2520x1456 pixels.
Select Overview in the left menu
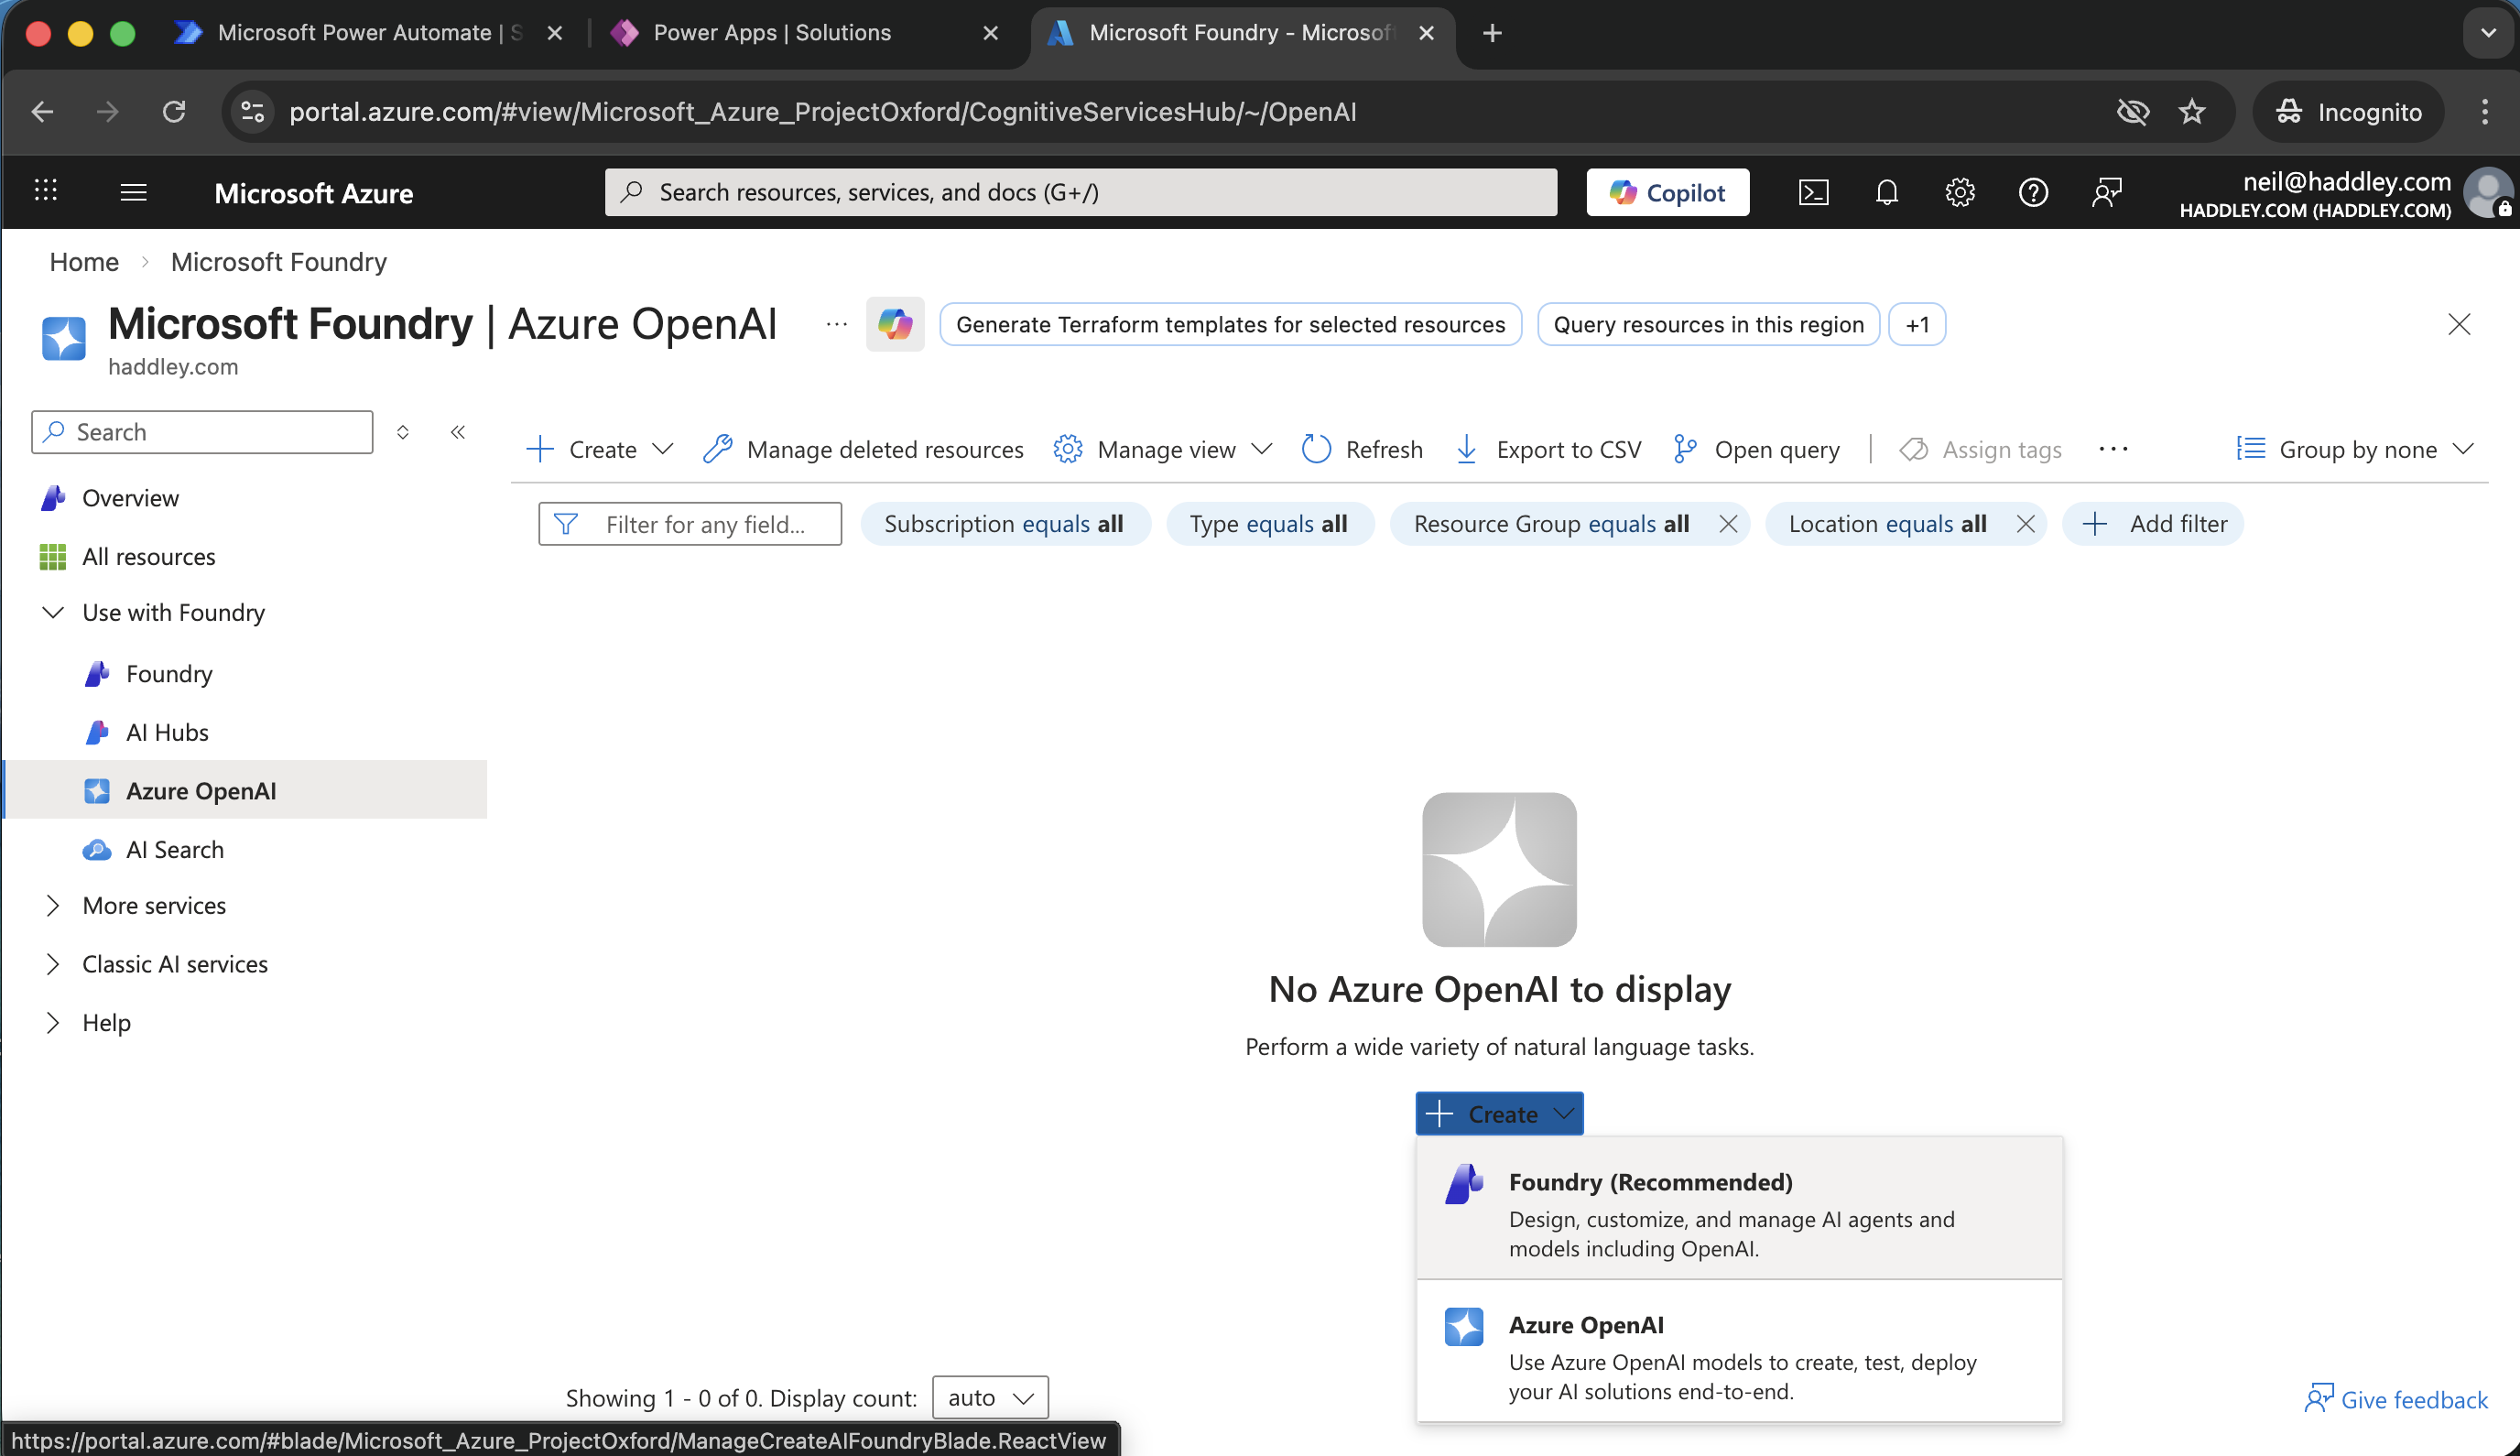(x=129, y=497)
